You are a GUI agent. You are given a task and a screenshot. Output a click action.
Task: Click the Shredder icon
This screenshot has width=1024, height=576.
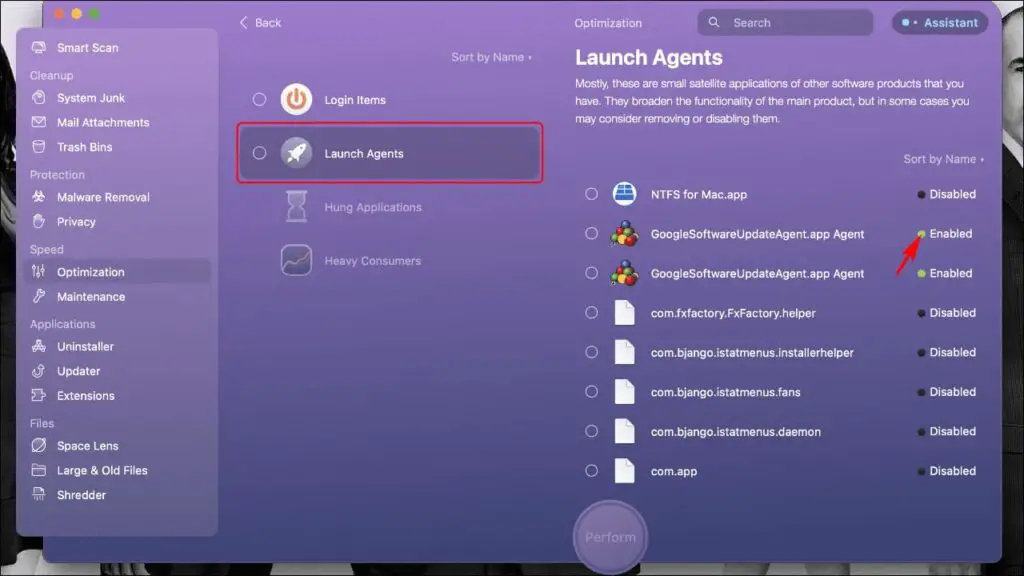coord(39,494)
